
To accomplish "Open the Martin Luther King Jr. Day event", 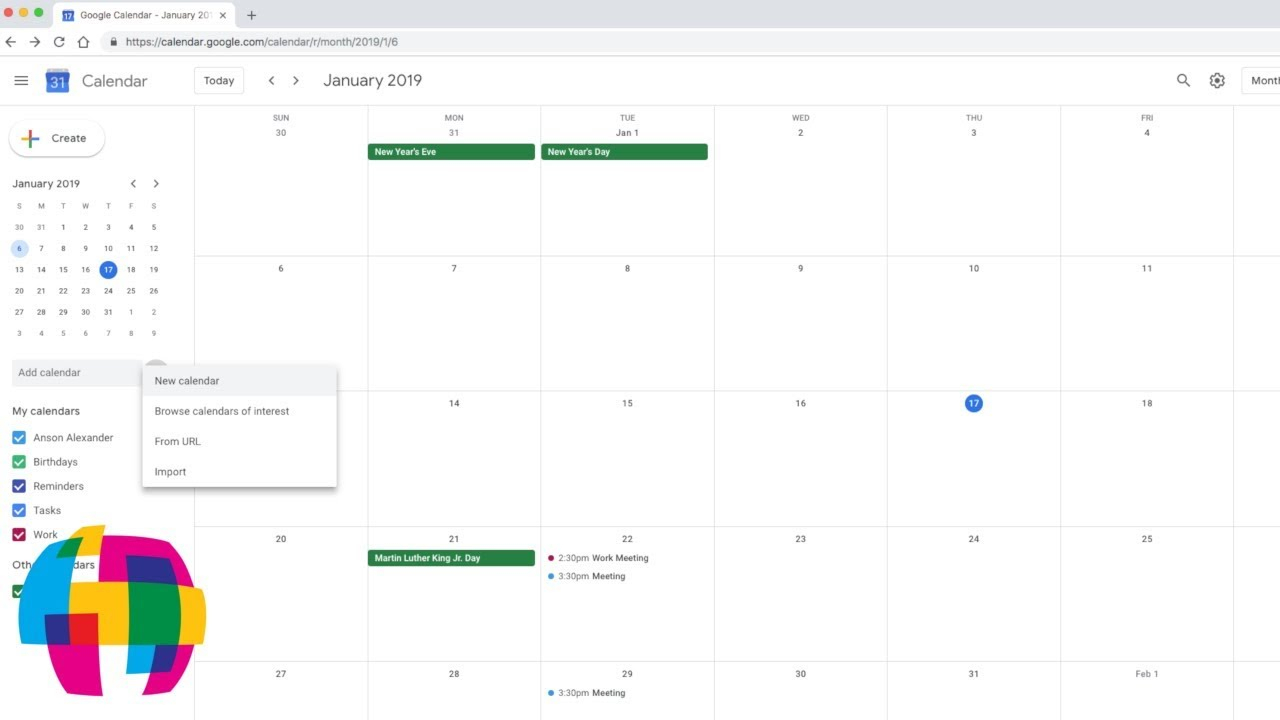I will point(451,558).
